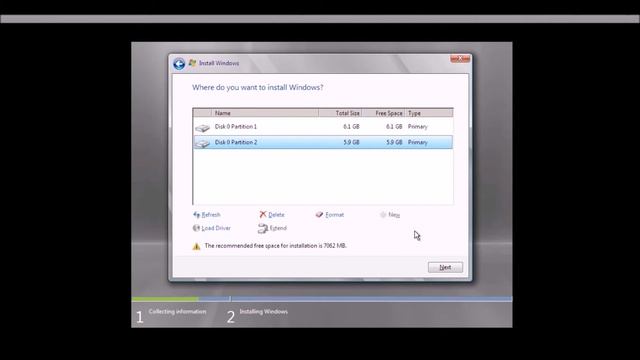Refresh the partition list

211,215
